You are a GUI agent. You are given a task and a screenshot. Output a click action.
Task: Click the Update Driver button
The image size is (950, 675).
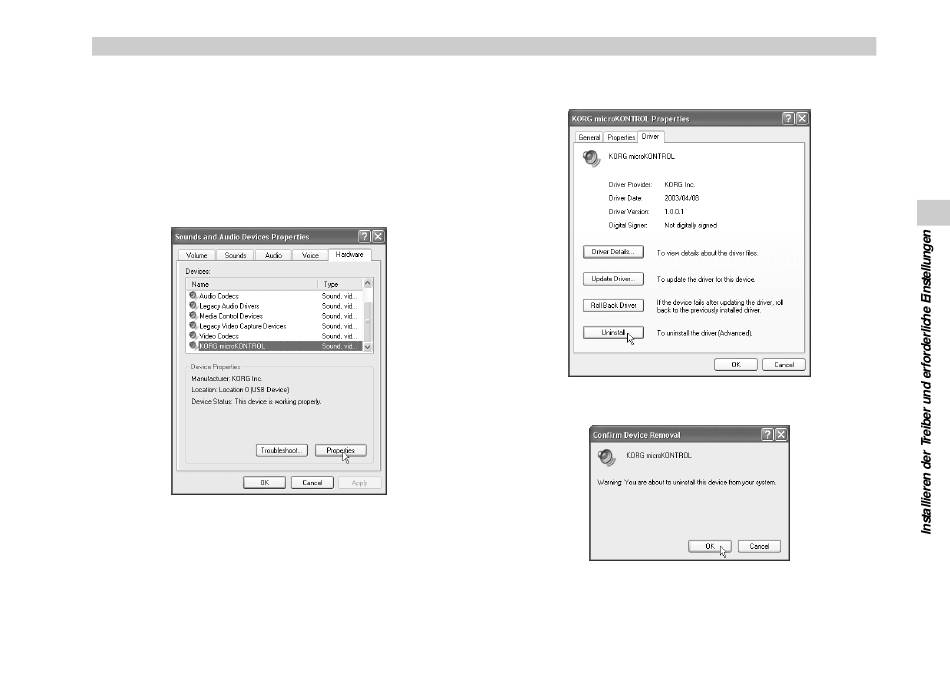coord(613,279)
